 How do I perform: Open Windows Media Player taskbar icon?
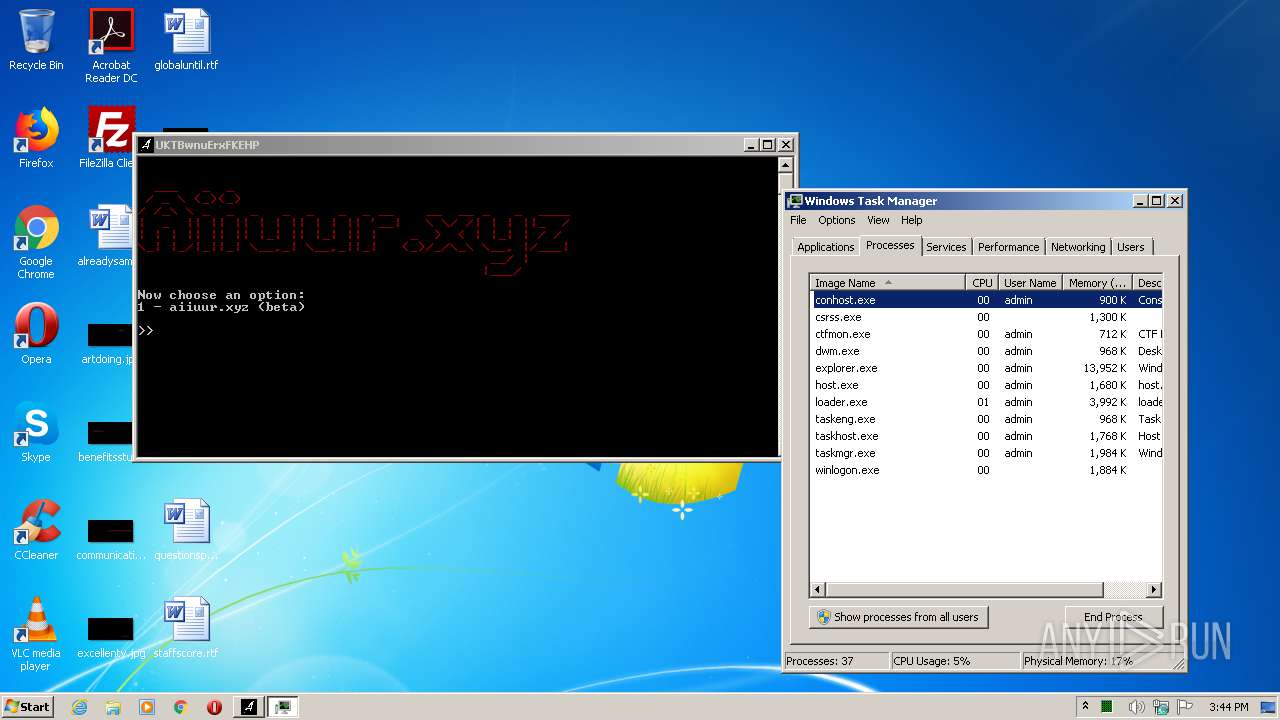(147, 707)
